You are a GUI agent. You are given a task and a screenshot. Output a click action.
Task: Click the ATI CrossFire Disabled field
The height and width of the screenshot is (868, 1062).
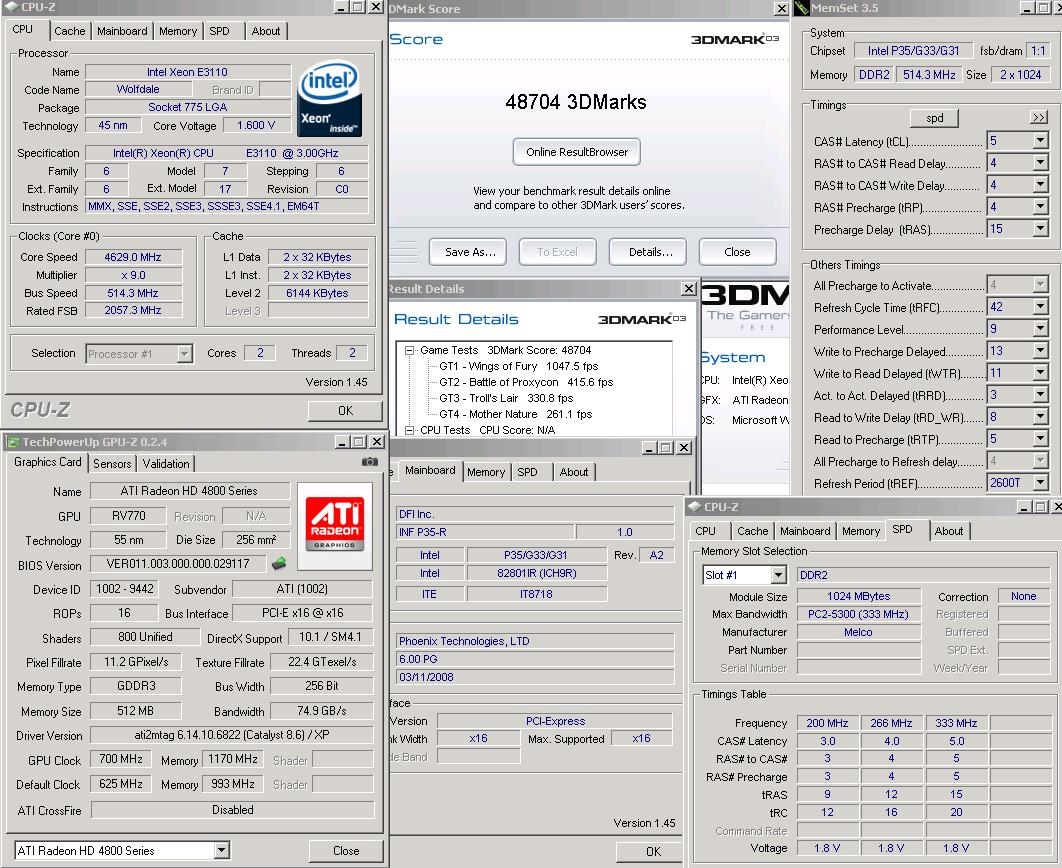[x=232, y=810]
